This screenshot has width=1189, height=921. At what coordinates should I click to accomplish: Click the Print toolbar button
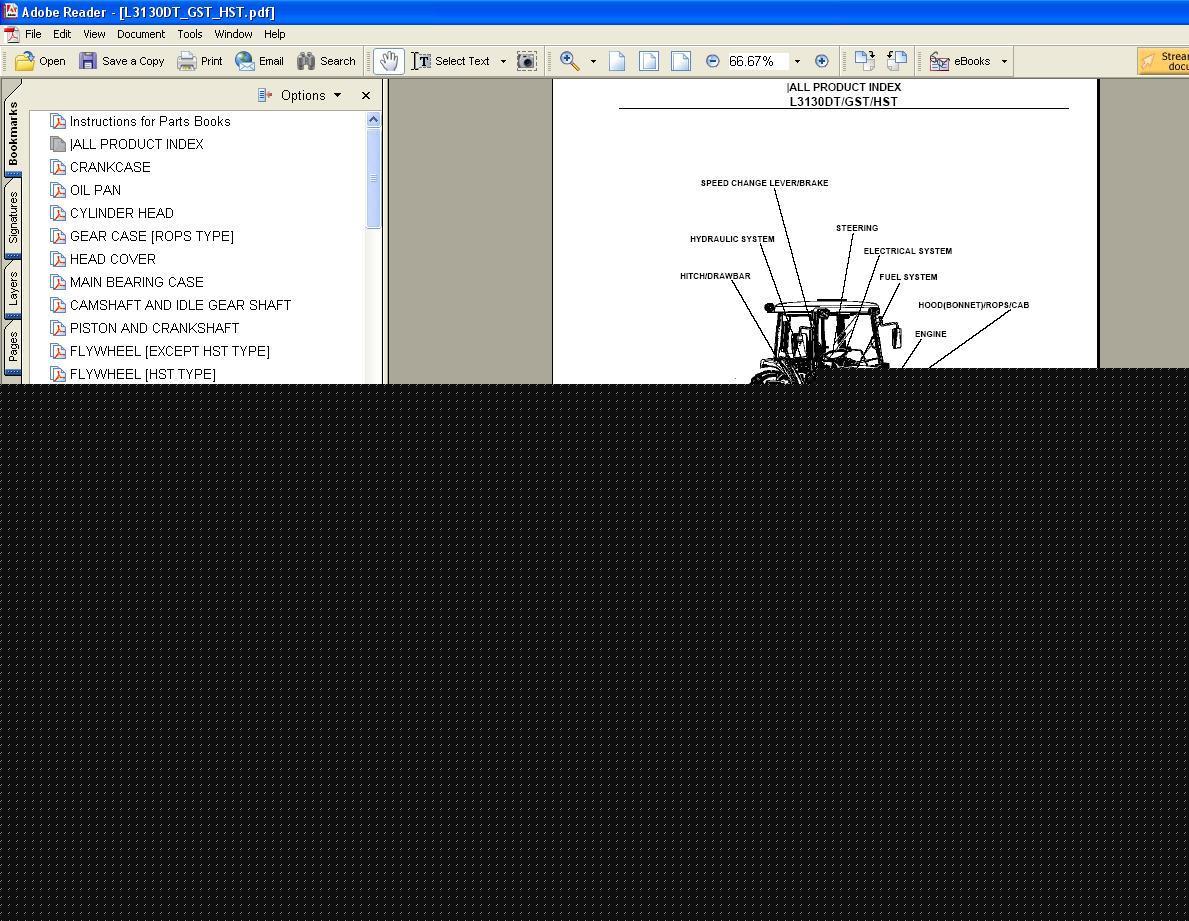coord(199,61)
